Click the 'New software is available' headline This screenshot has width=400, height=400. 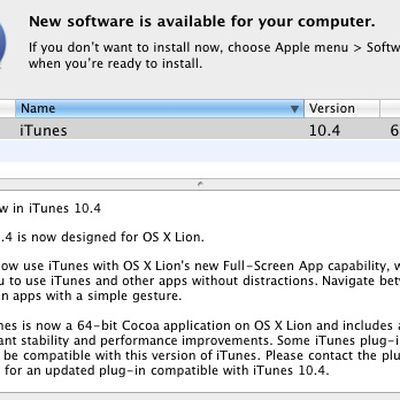tap(202, 22)
